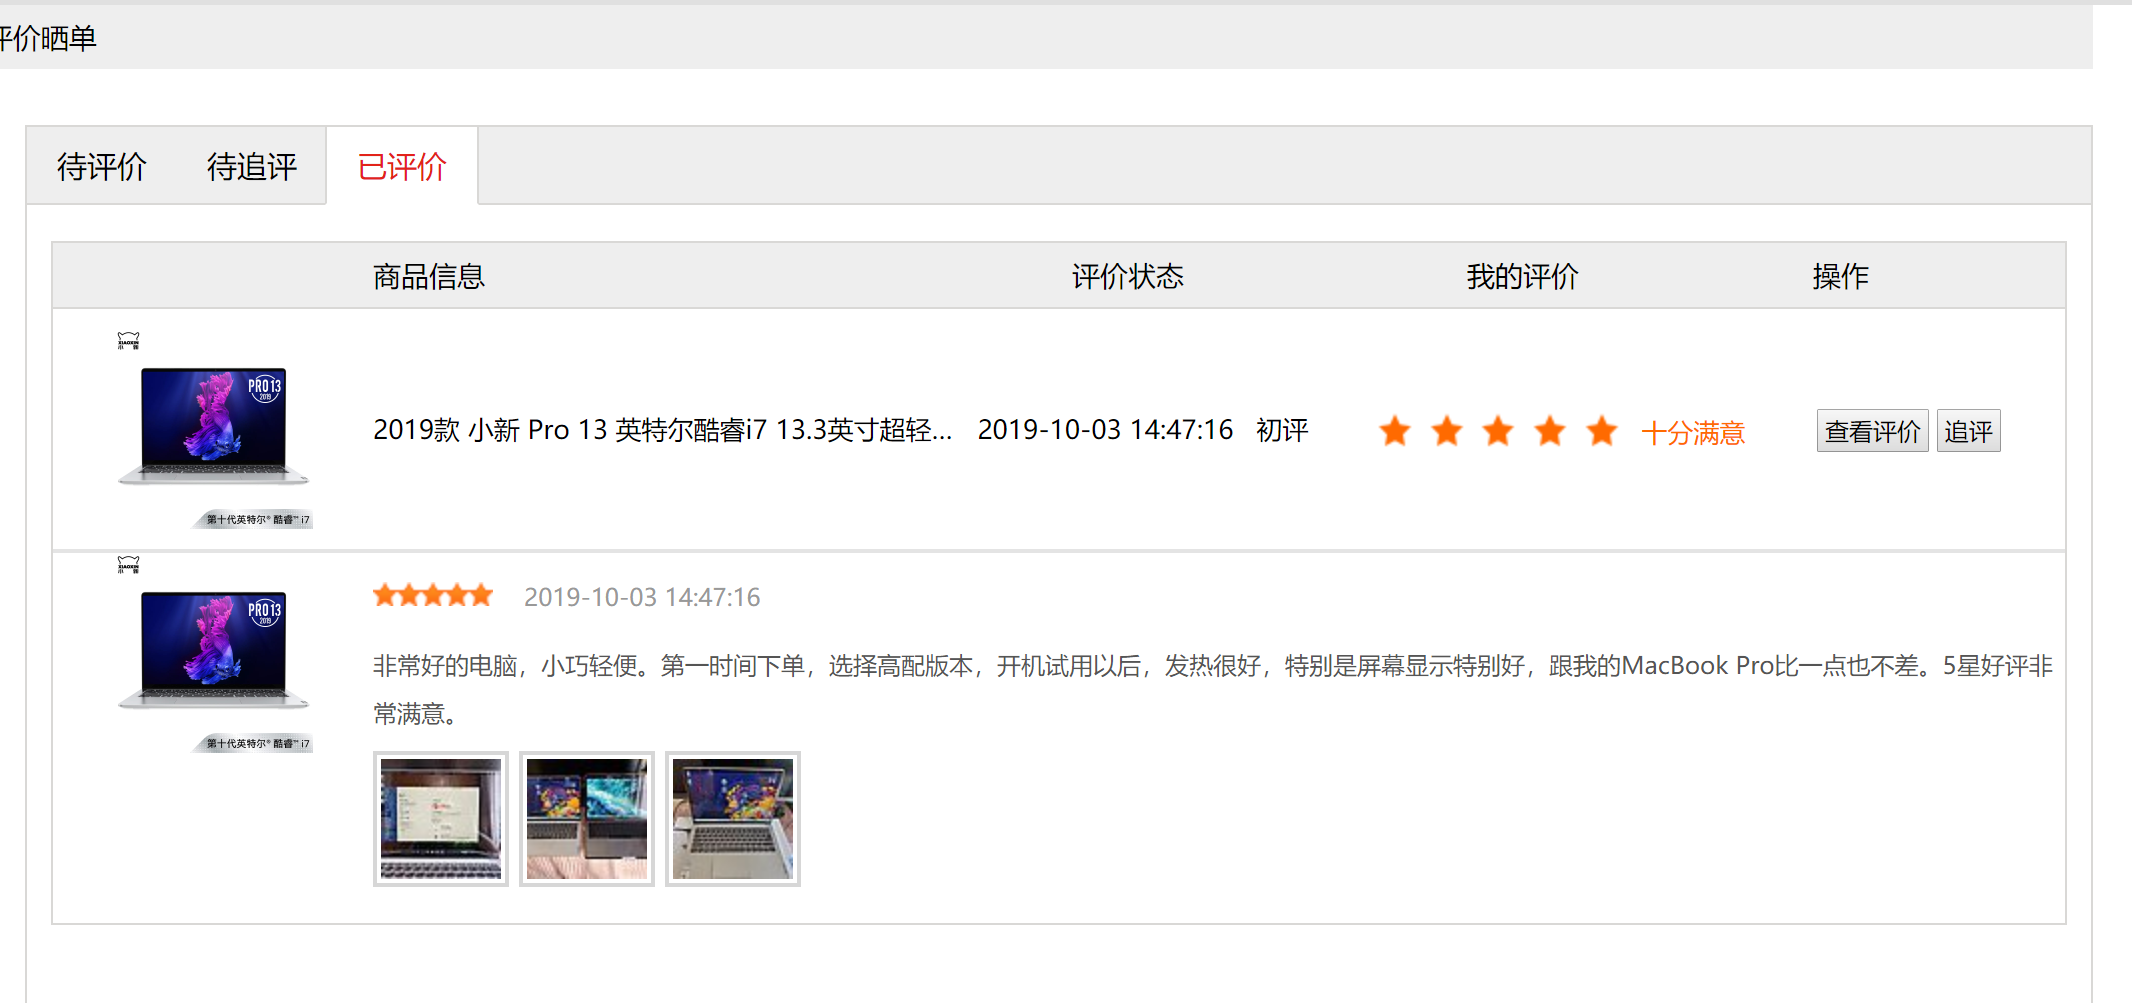Click the gray review timestamp 2019-10-03 14:47:16

tap(642, 597)
